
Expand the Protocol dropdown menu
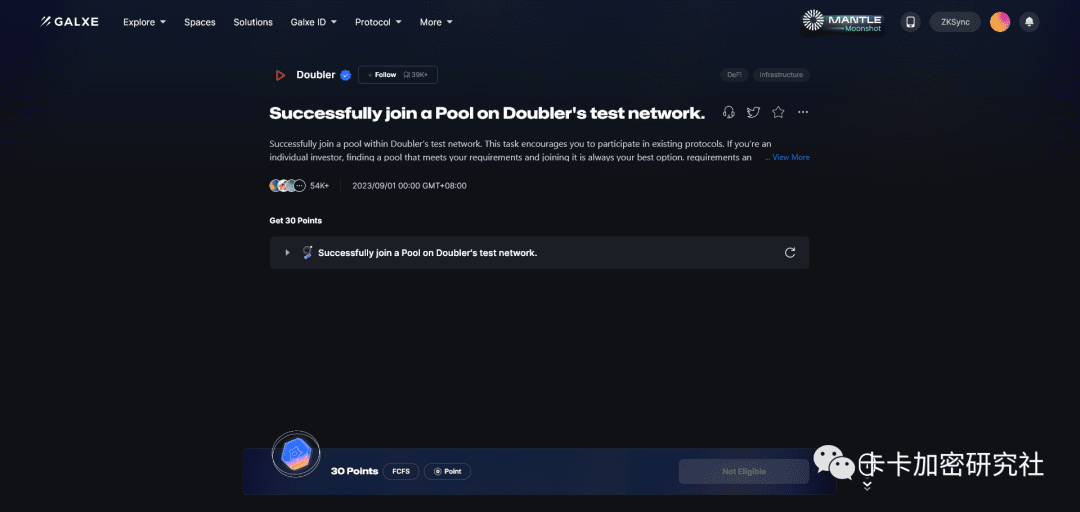coord(378,22)
